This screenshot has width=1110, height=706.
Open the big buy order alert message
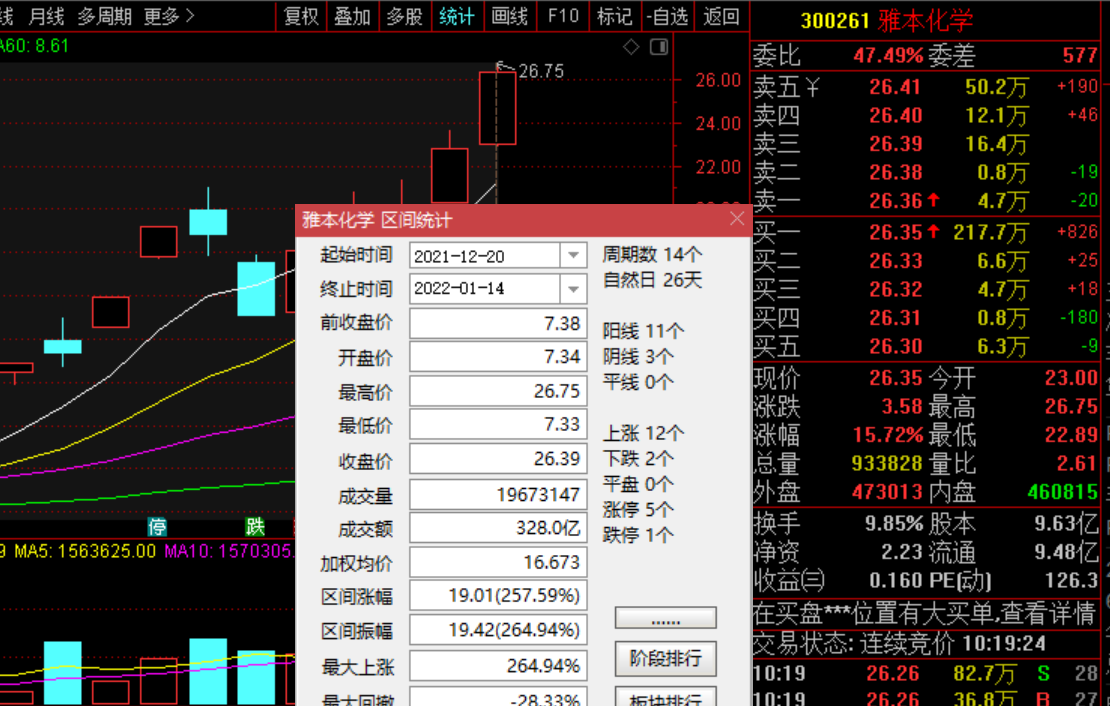tap(925, 613)
